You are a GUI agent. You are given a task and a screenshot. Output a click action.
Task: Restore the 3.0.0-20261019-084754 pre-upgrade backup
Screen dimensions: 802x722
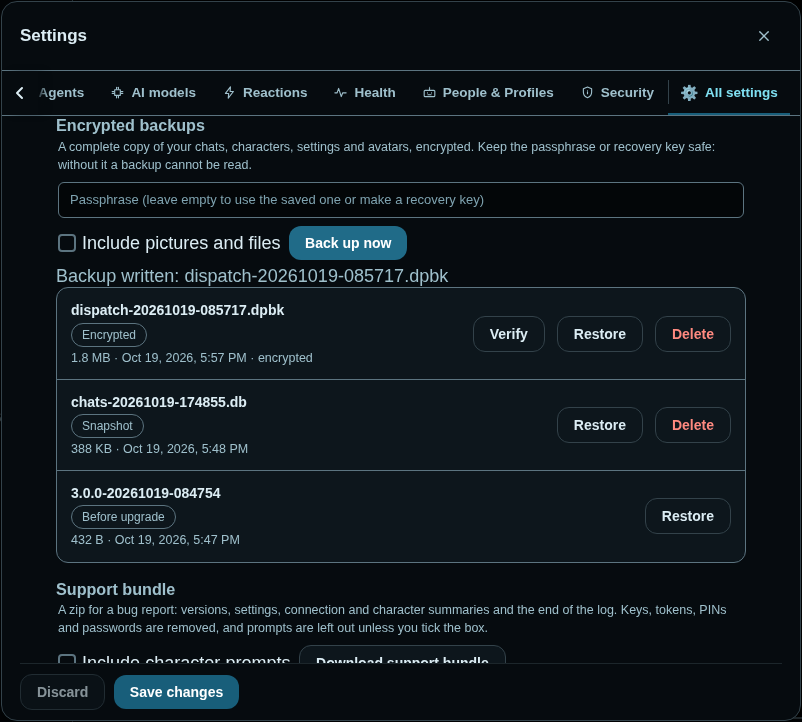tap(687, 516)
